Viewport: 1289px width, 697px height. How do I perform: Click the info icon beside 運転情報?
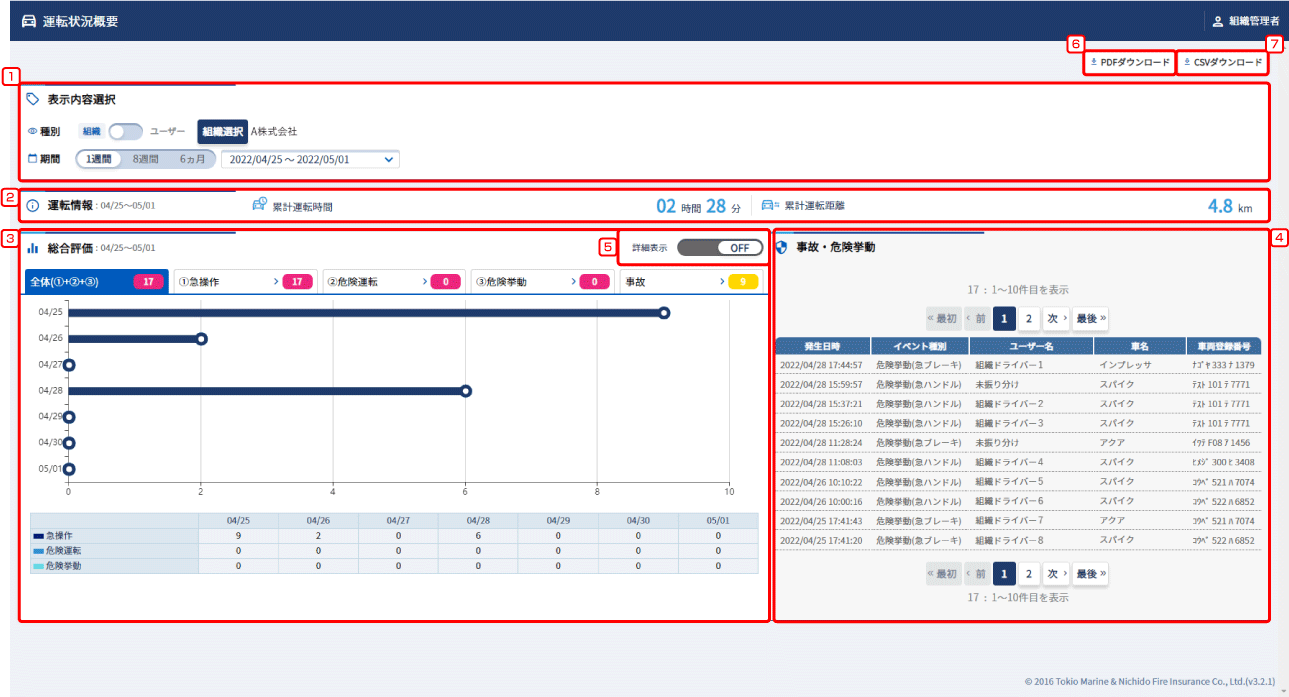pos(33,206)
